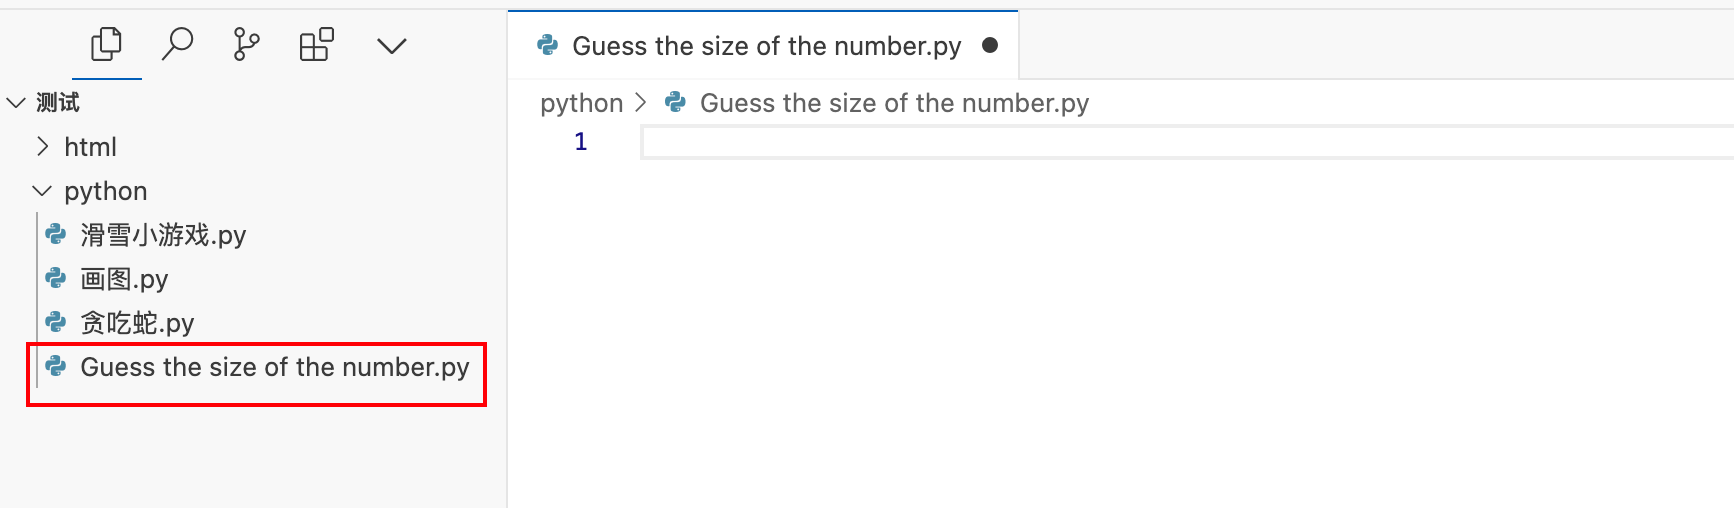The height and width of the screenshot is (508, 1734).
Task: Click the python folder breadcrumb
Action: pyautogui.click(x=581, y=103)
